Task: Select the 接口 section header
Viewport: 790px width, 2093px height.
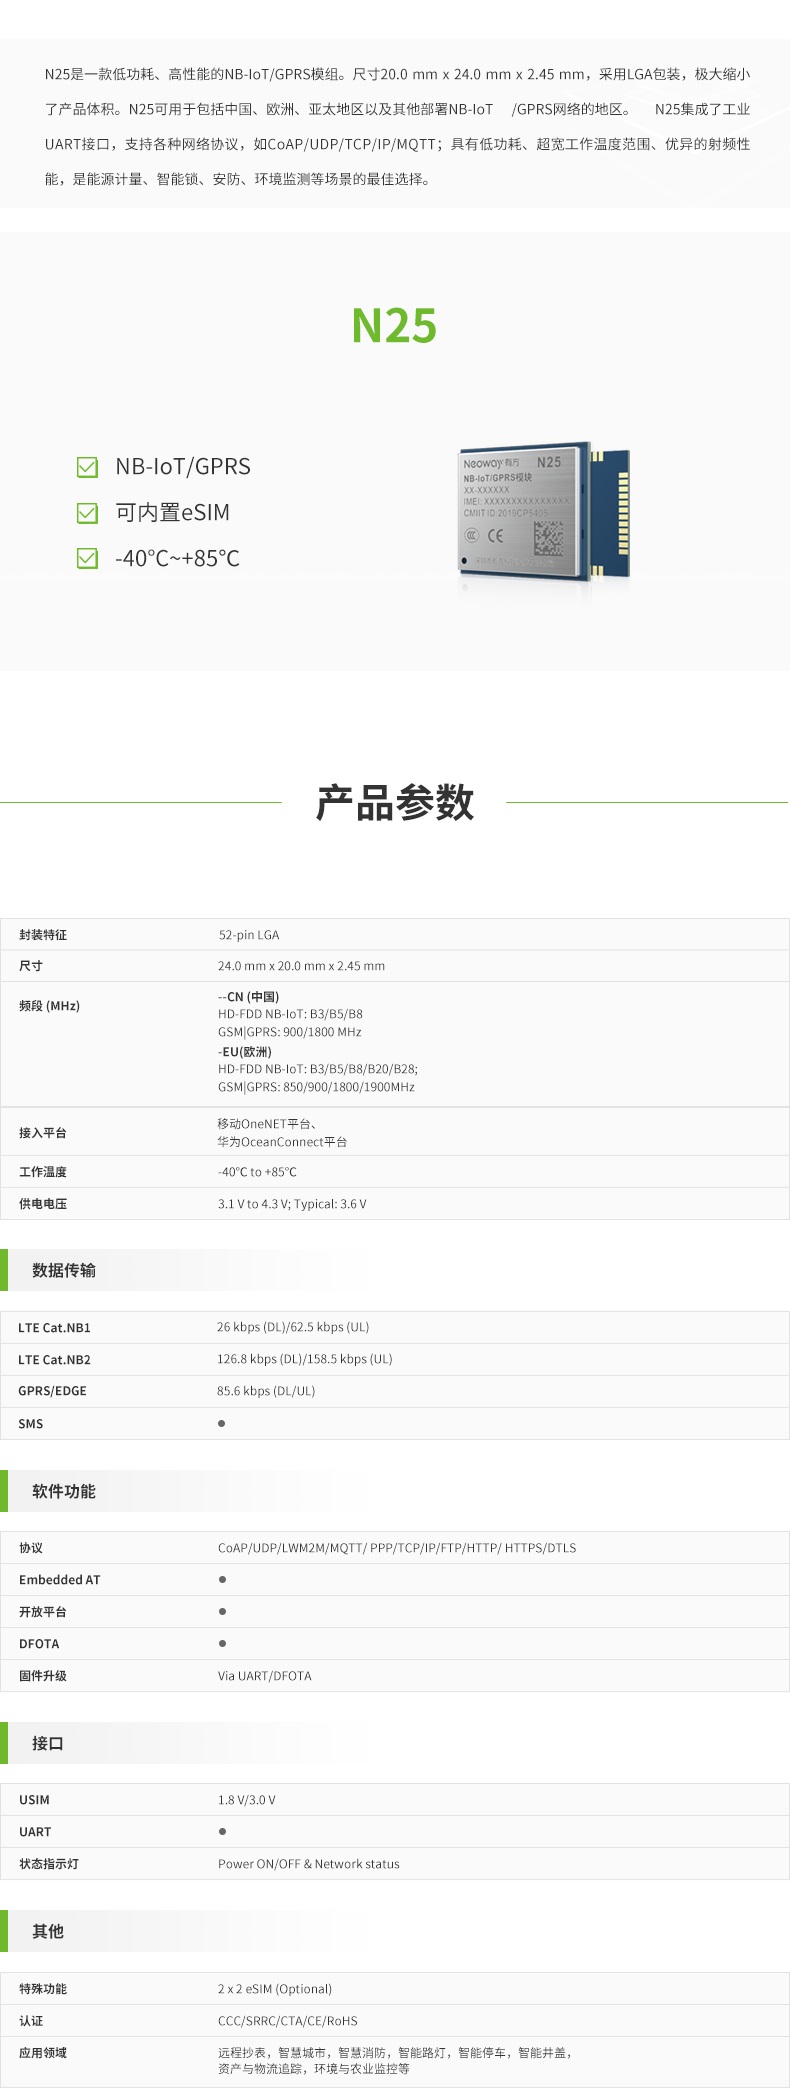Action: click(48, 1743)
